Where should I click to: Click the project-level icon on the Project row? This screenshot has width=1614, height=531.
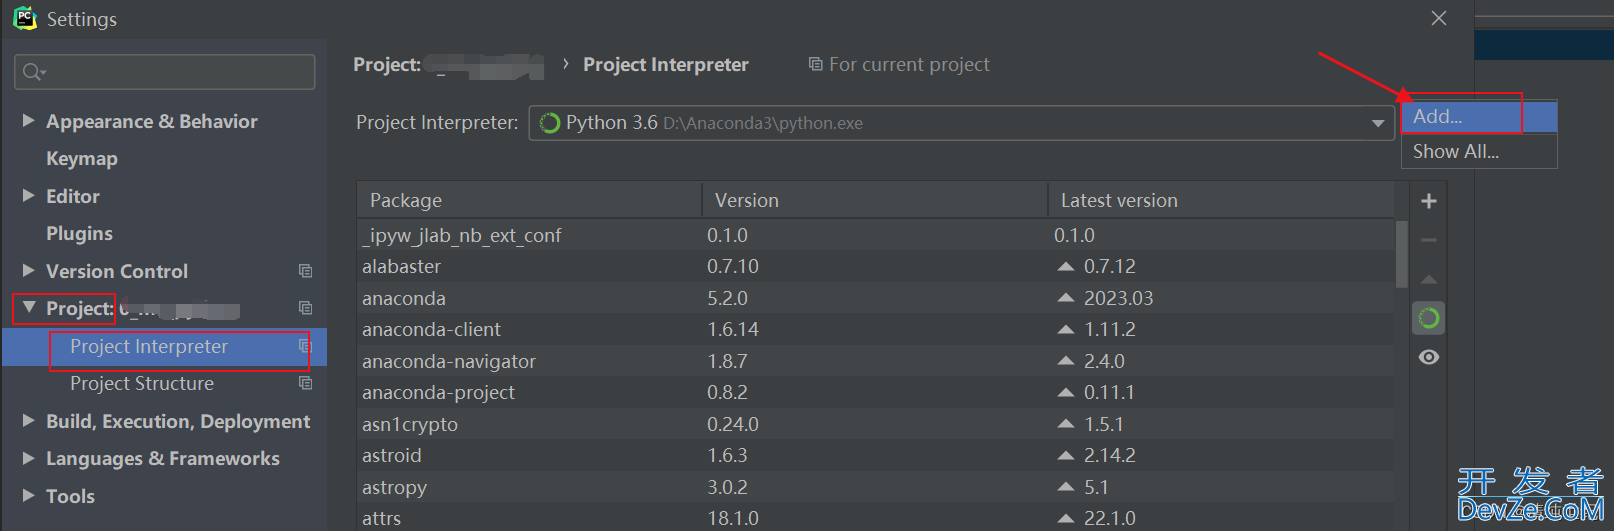305,308
